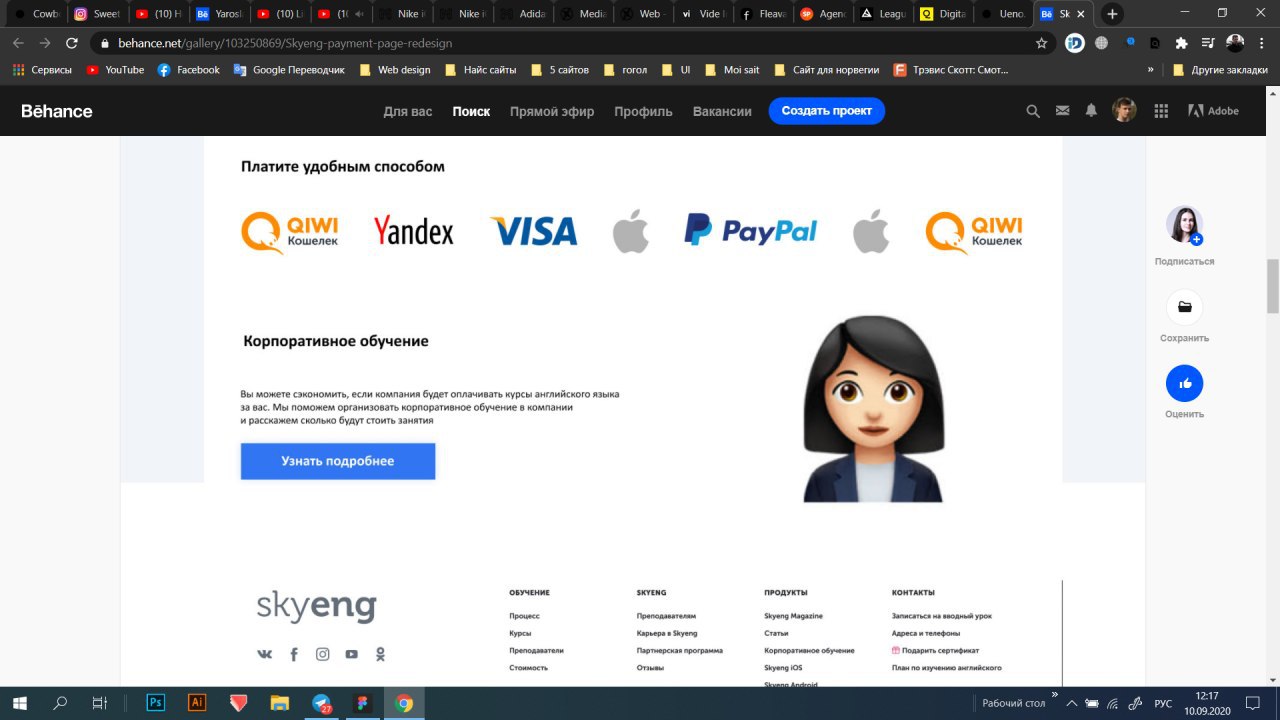Screen dimensions: 1280x720
Task: Open the Подарить сертификат link
Action: (935, 650)
